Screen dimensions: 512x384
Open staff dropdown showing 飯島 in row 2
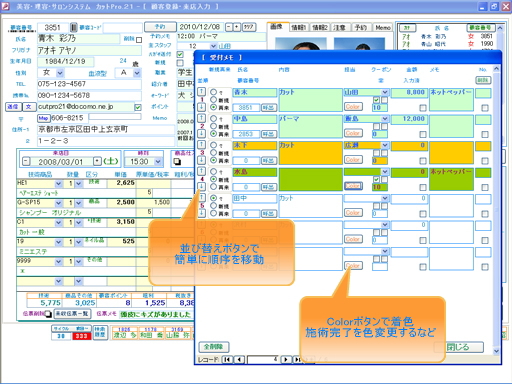click(385, 118)
